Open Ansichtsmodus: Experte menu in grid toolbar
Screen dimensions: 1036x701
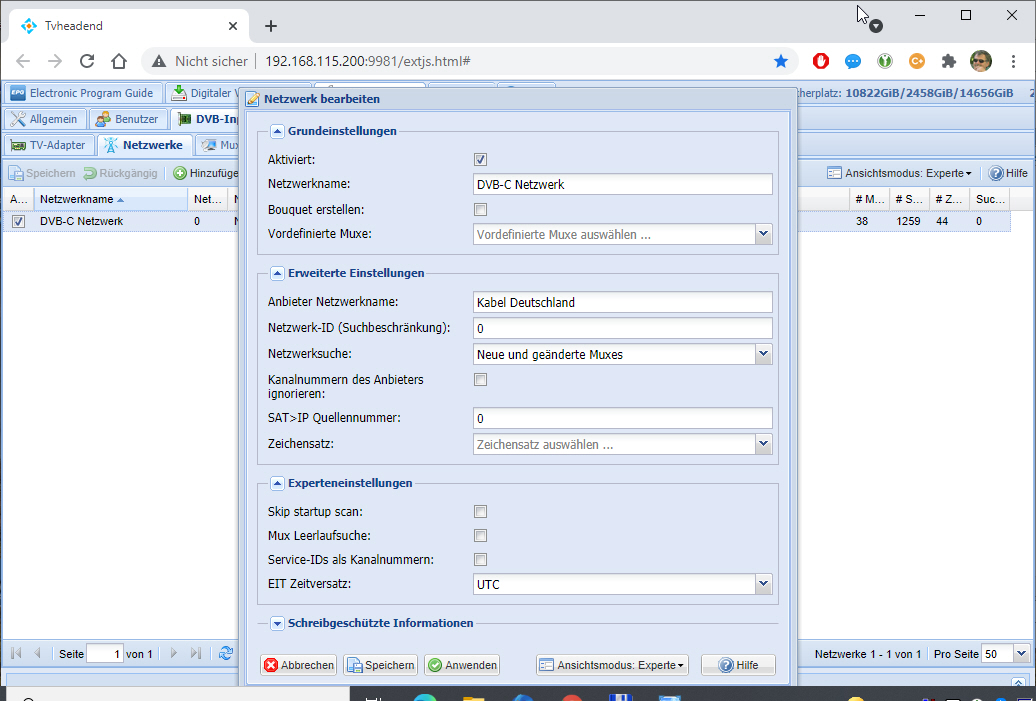coord(900,173)
